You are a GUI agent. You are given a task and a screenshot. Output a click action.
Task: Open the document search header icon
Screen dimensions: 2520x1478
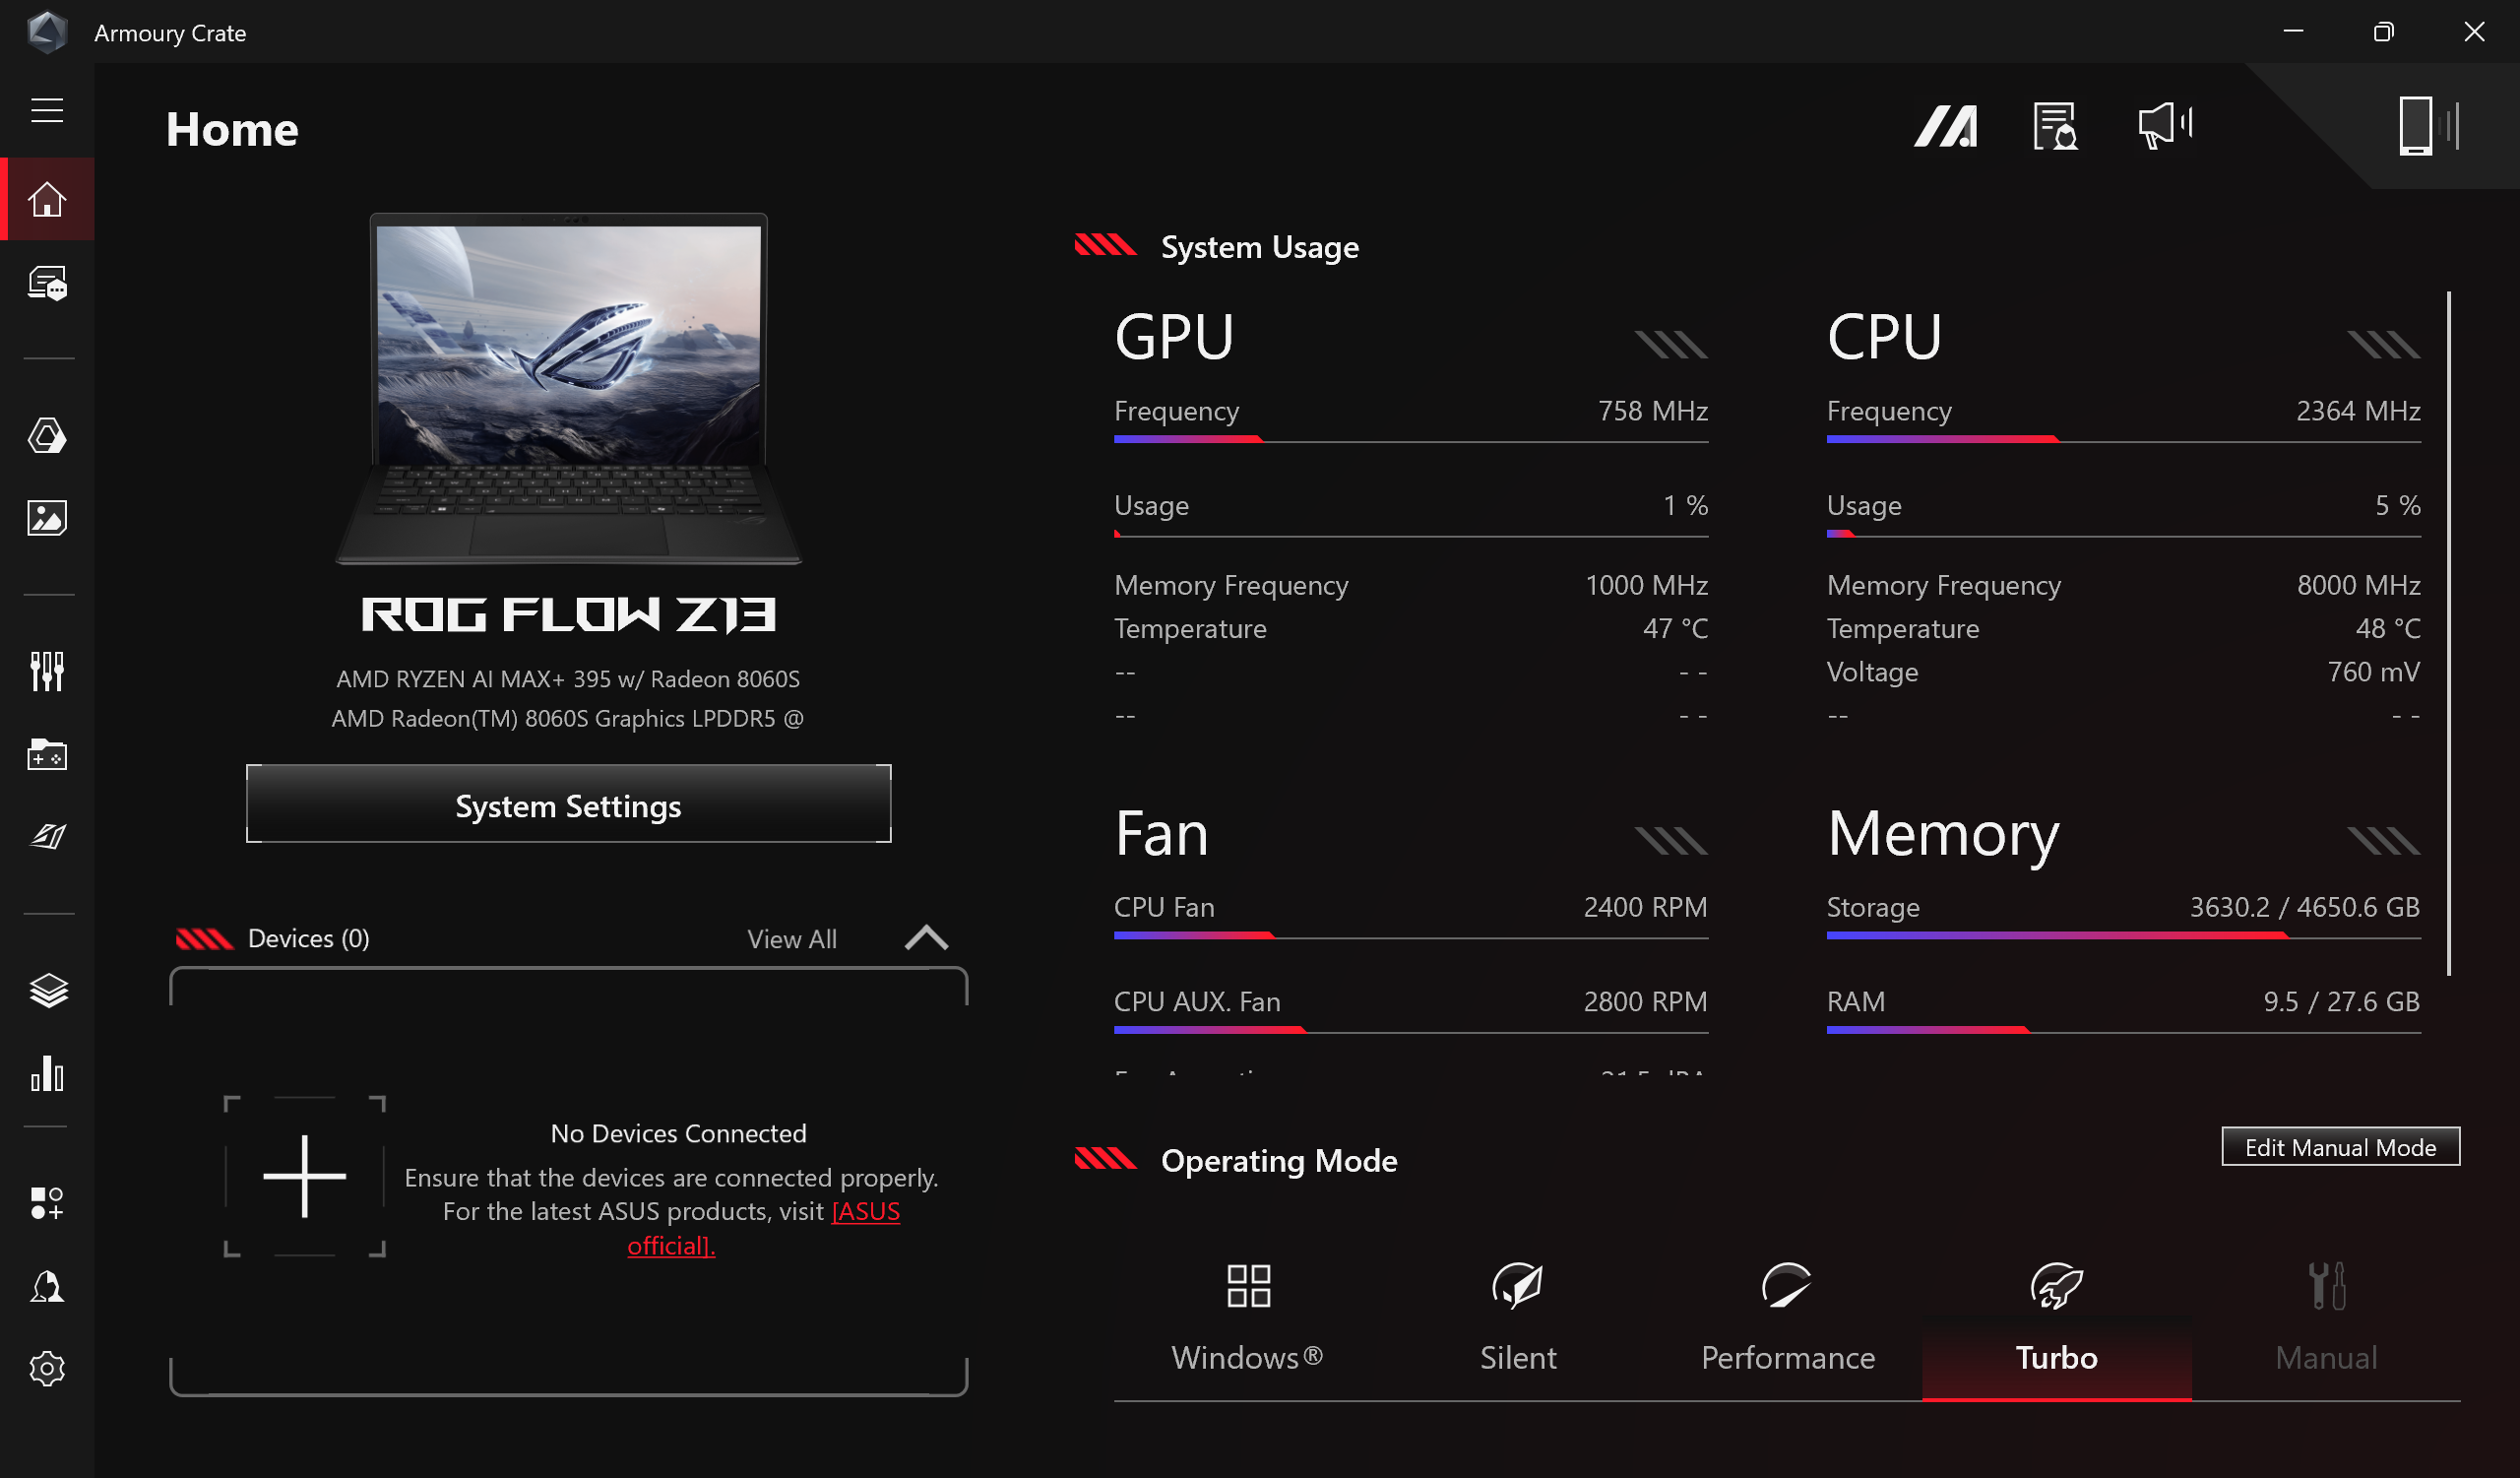click(2055, 126)
